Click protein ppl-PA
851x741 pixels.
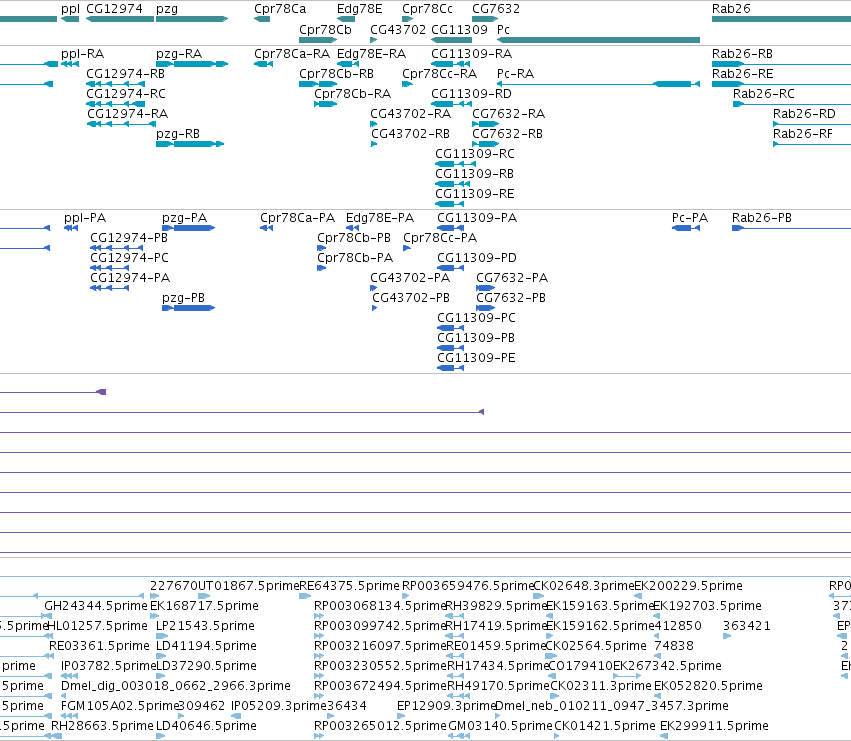click(85, 218)
